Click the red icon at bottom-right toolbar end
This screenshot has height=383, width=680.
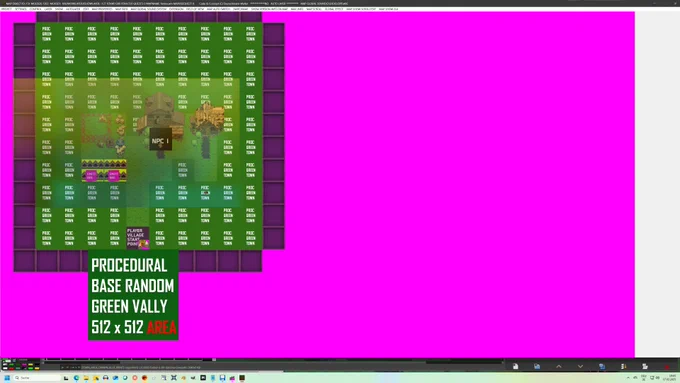tap(667, 367)
